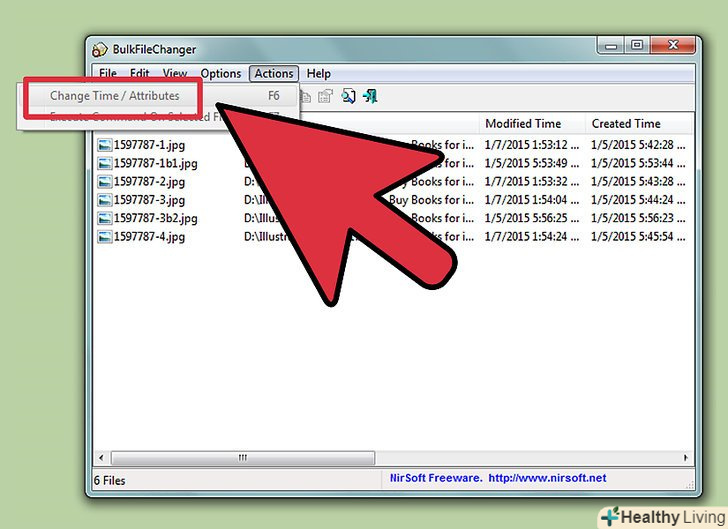
Task: Click the image icon of 1597787-4.jpg
Action: click(x=104, y=237)
